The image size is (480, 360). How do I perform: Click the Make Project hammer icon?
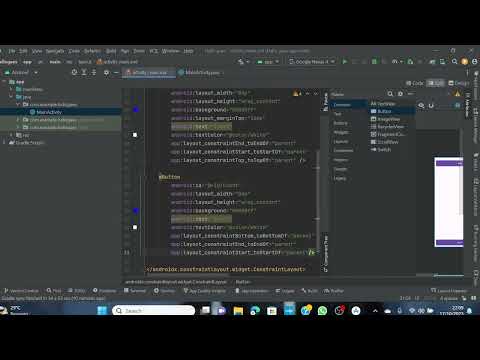click(241, 62)
